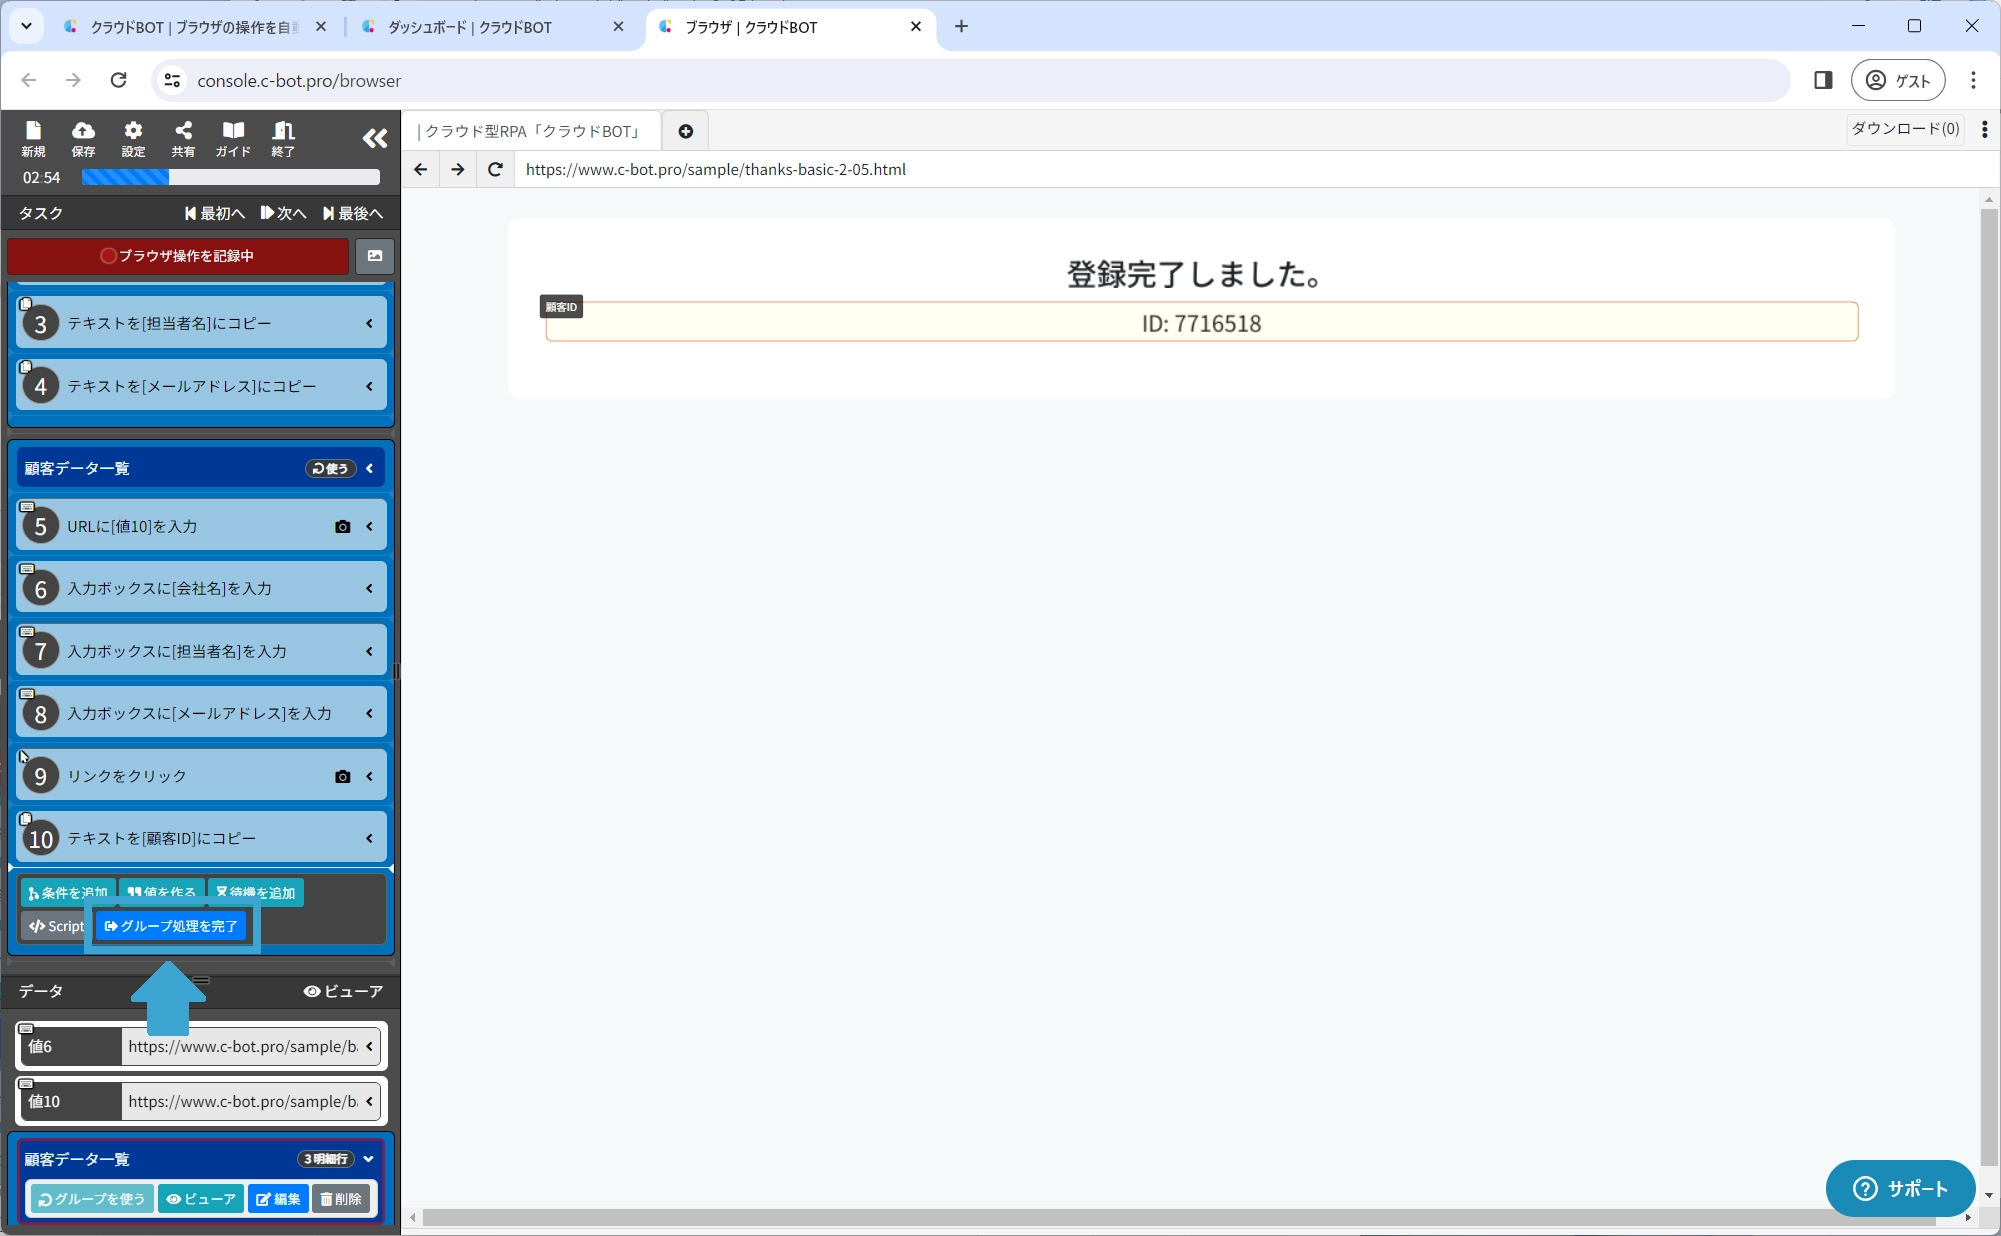
Task: Click the グループ処理を完了 button
Action: (x=171, y=926)
